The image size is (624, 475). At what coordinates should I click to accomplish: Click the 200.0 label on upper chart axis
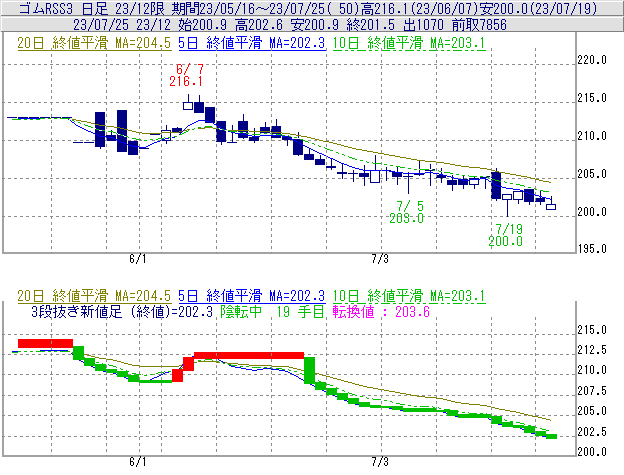[x=592, y=212]
